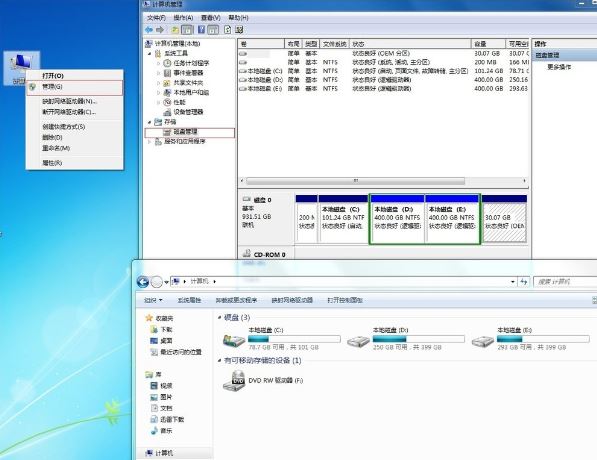Open the recent pages dropdown beside nav buttons
This screenshot has height=460, width=597.
click(166, 282)
